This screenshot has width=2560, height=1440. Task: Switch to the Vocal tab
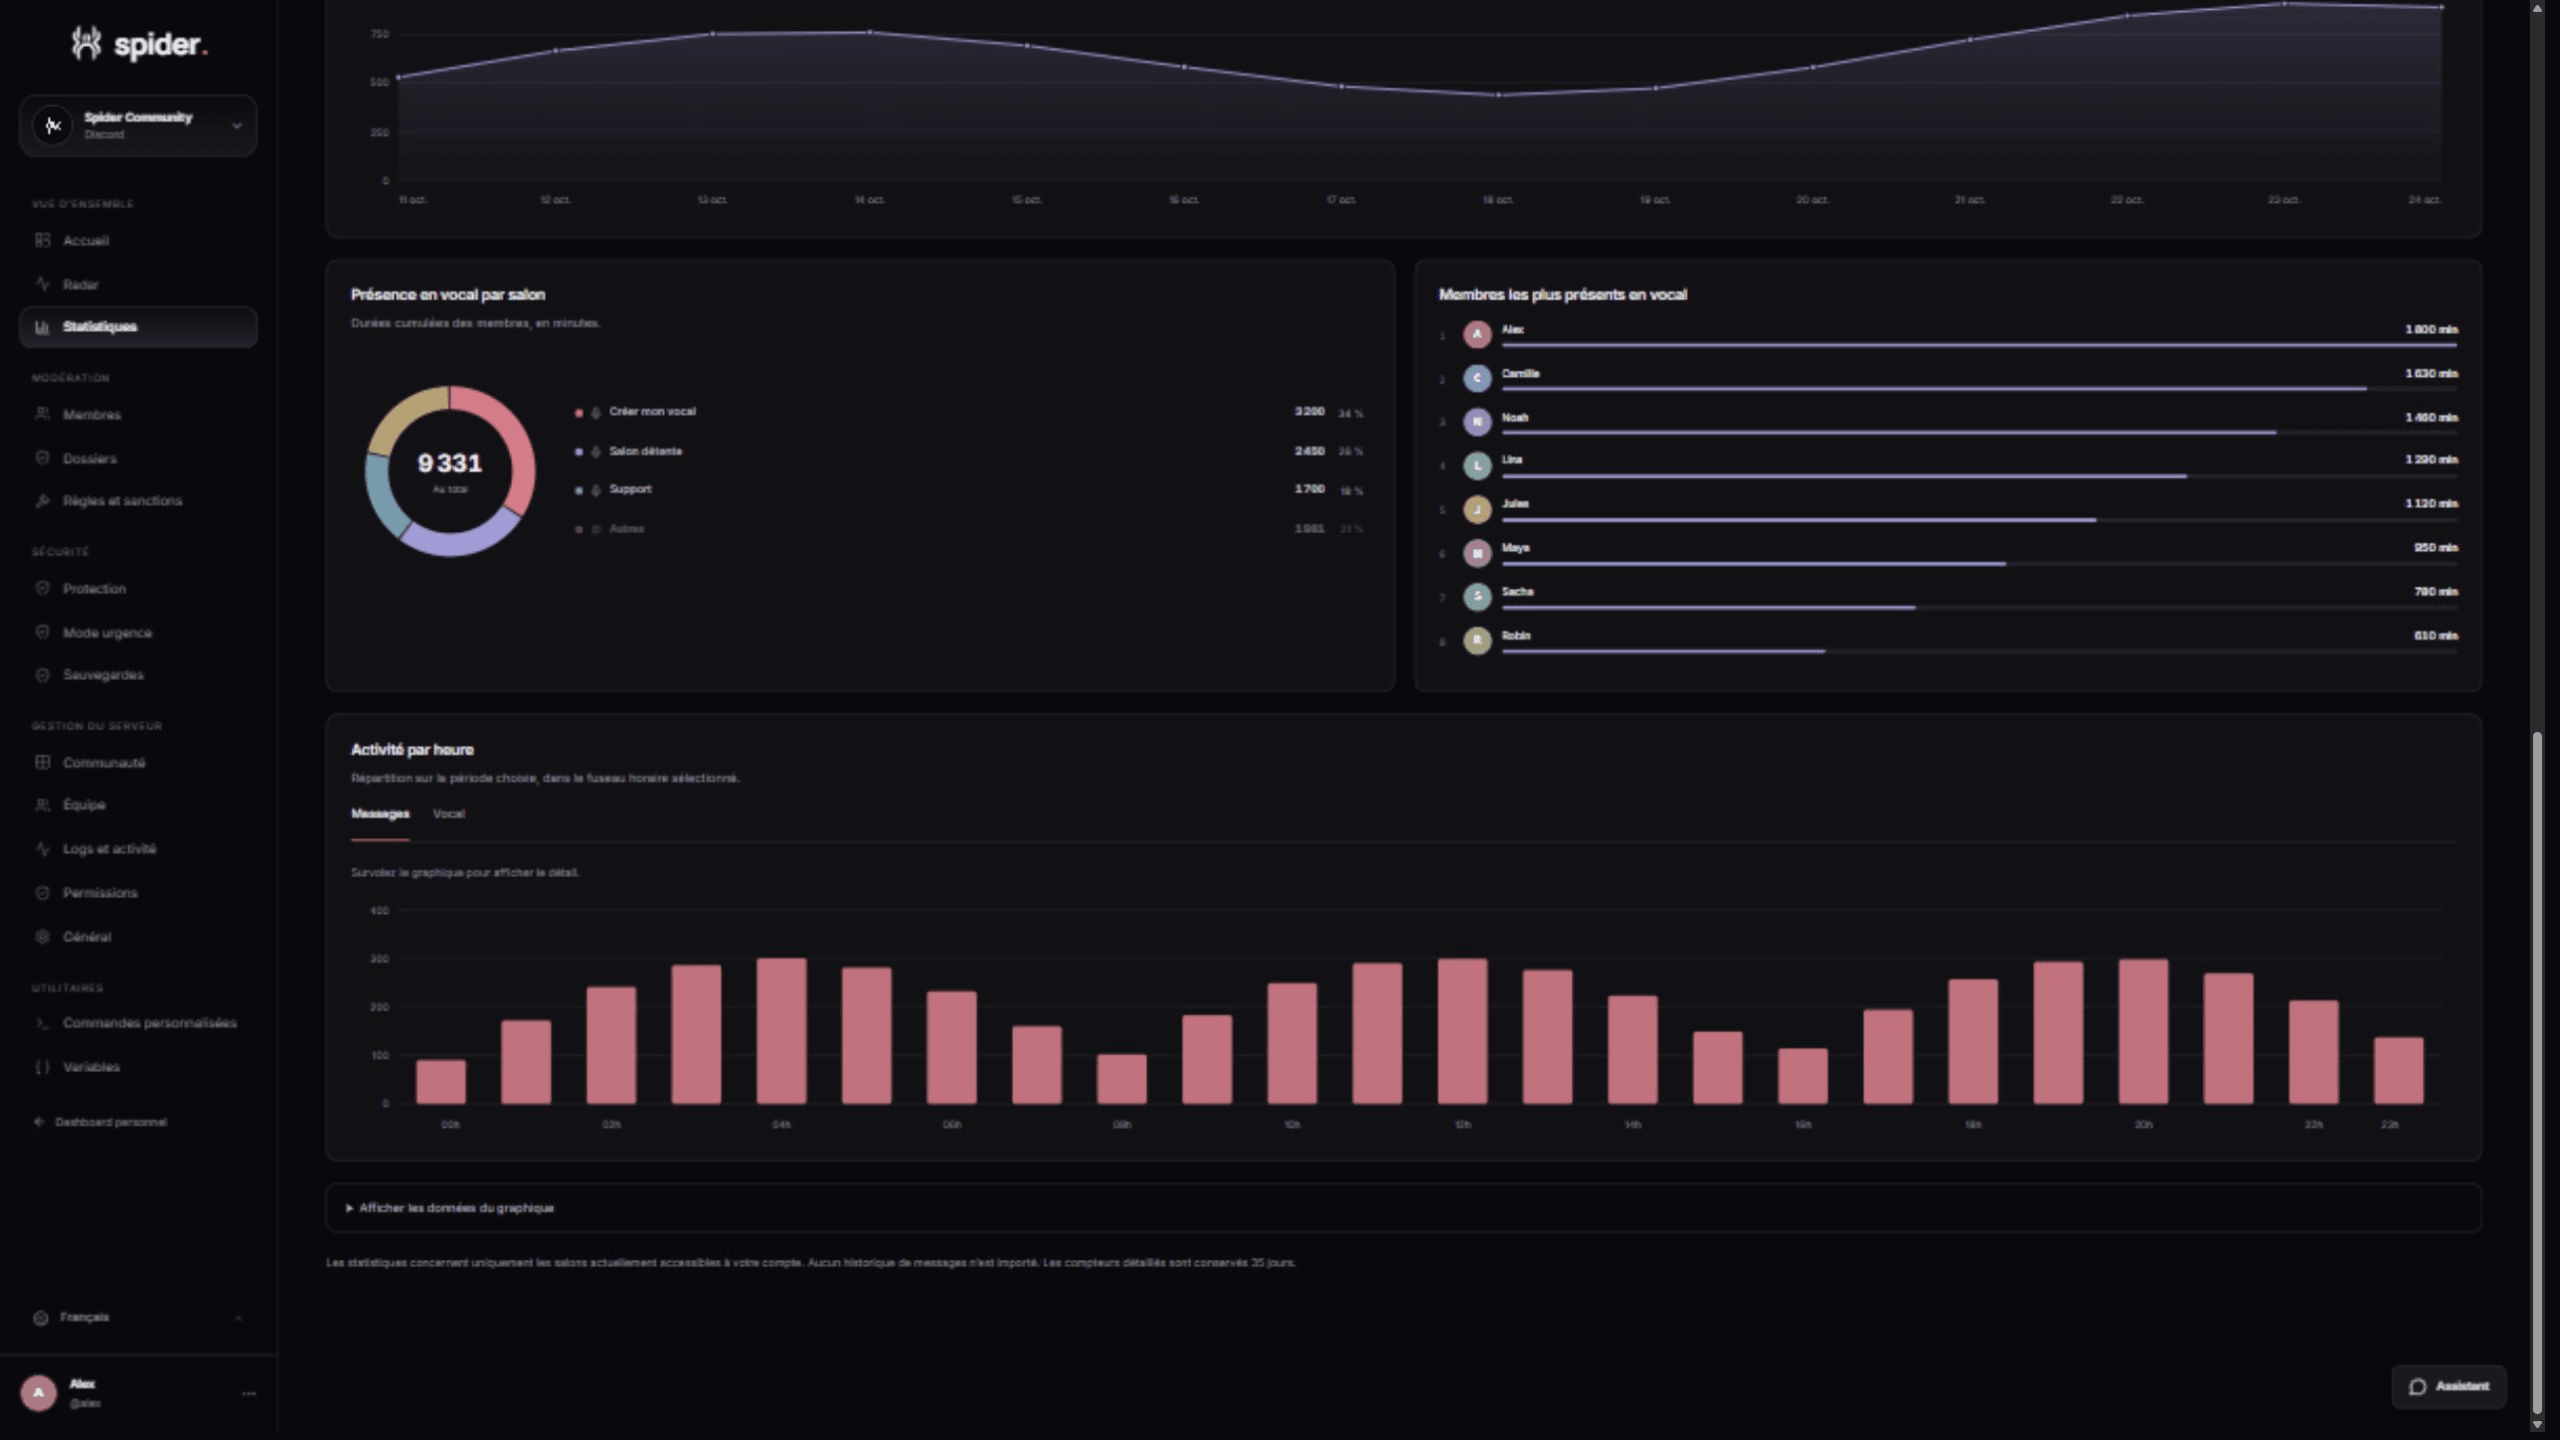tap(448, 814)
